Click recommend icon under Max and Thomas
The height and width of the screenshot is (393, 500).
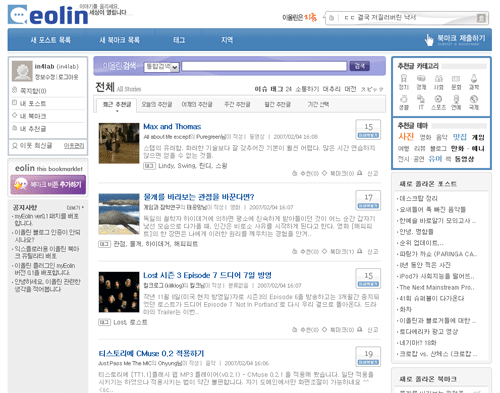[x=294, y=173]
